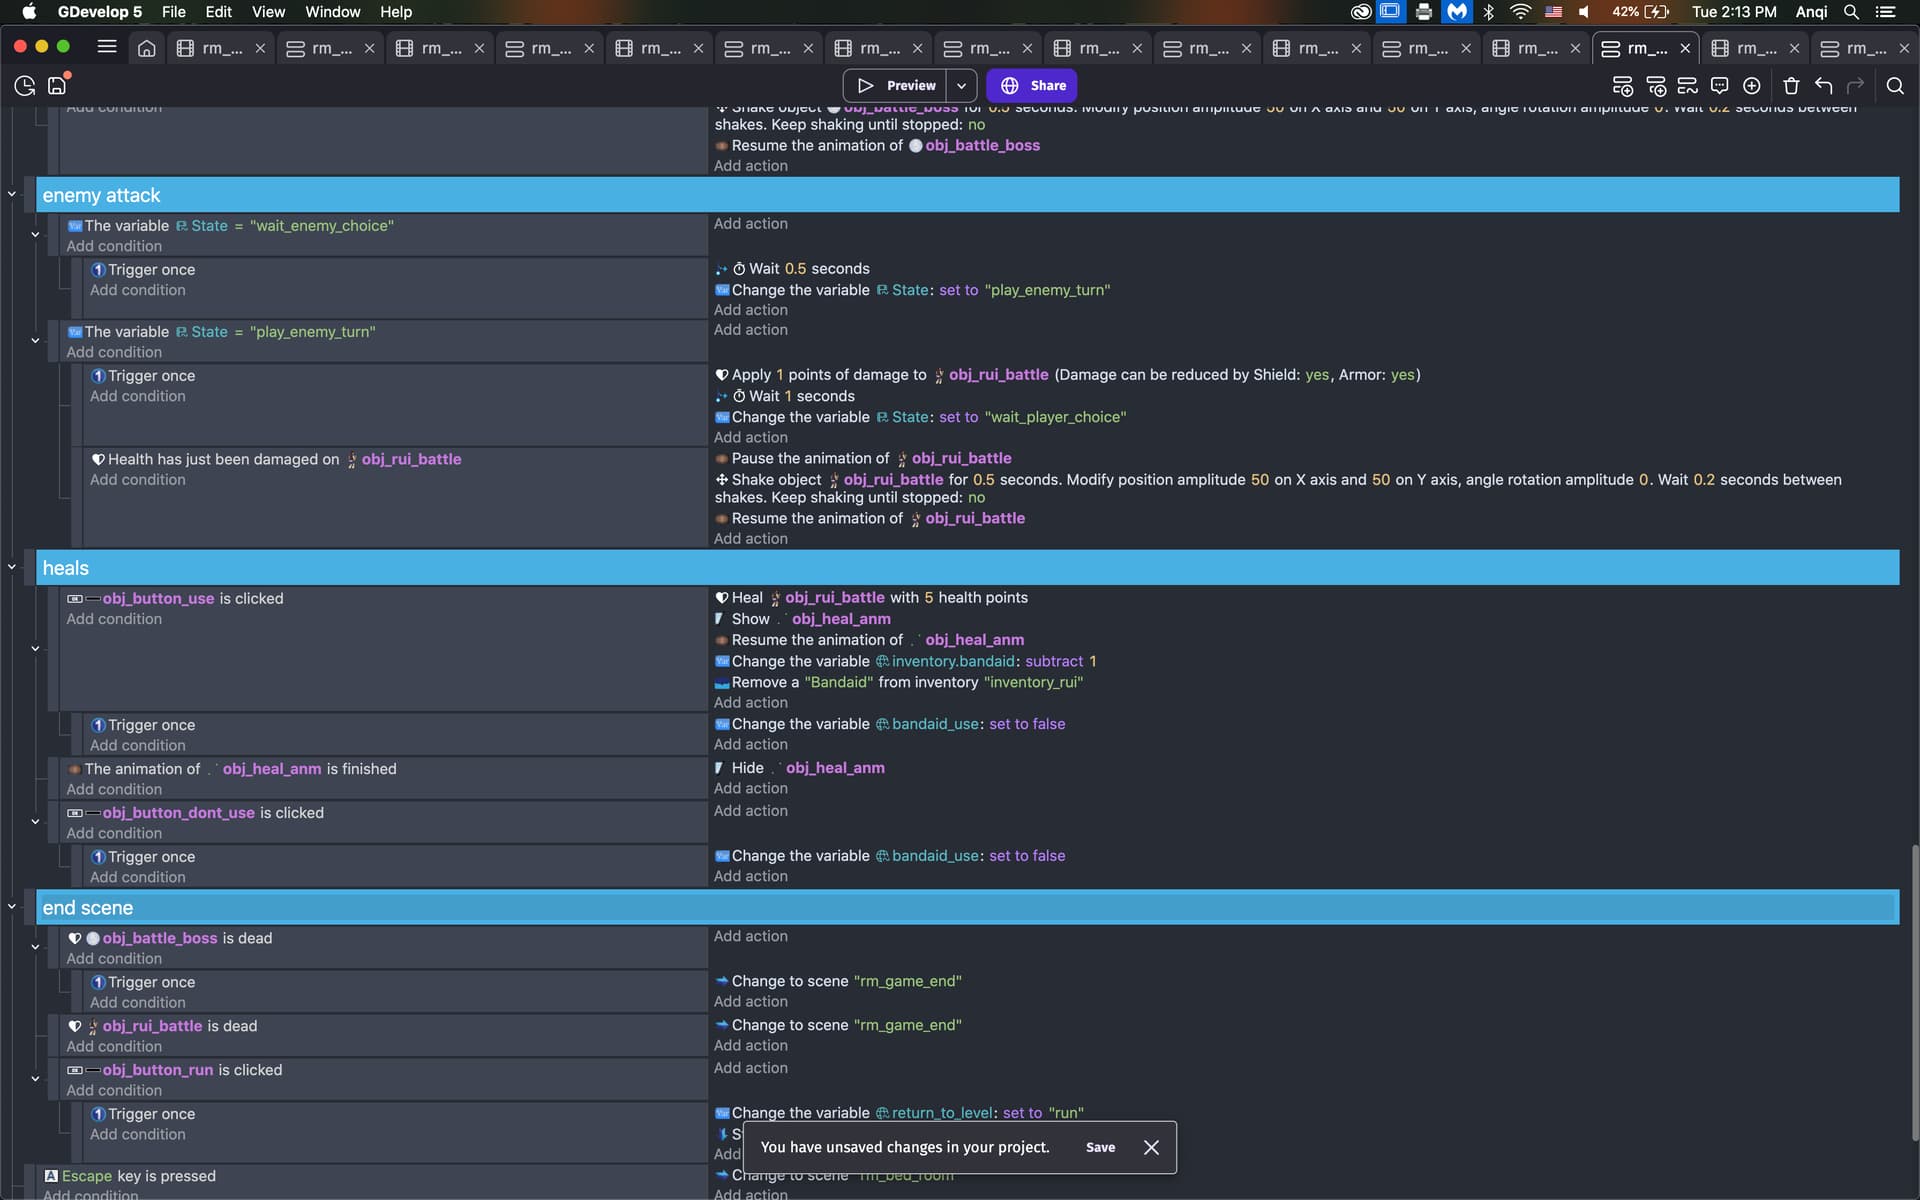Viewport: 1920px width, 1200px height.
Task: Collapse the State = wait_enemy_choice event
Action: (x=35, y=235)
